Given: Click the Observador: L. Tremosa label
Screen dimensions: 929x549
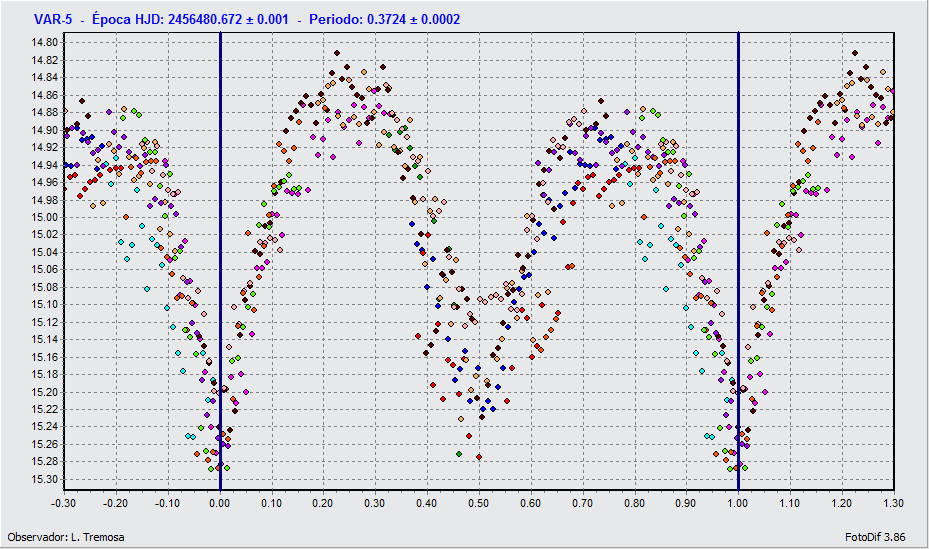Looking at the screenshot, I should click(x=66, y=537).
